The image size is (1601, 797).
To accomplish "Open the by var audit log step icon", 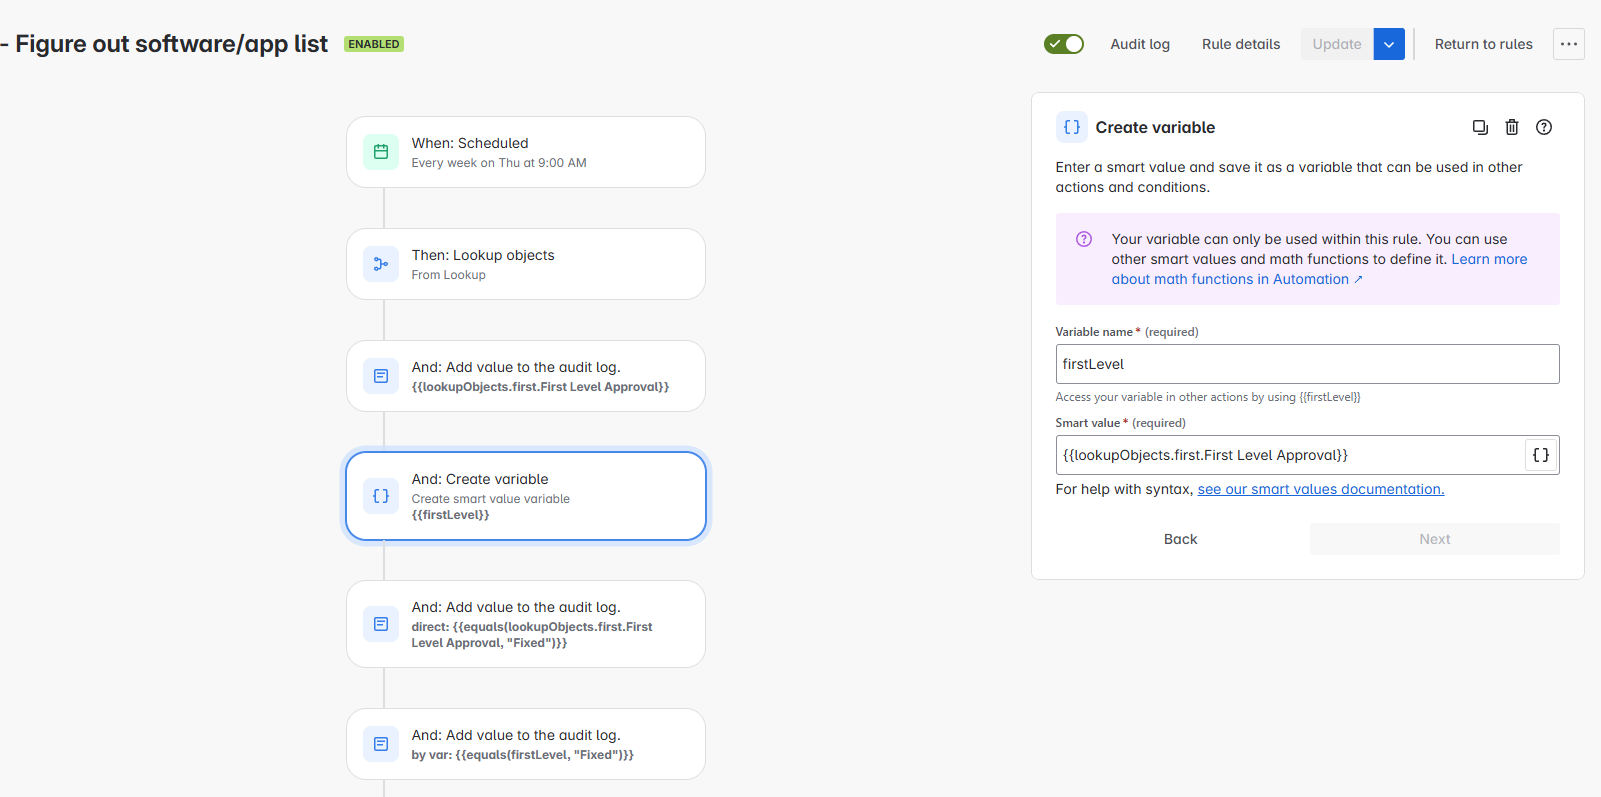I will coord(381,744).
